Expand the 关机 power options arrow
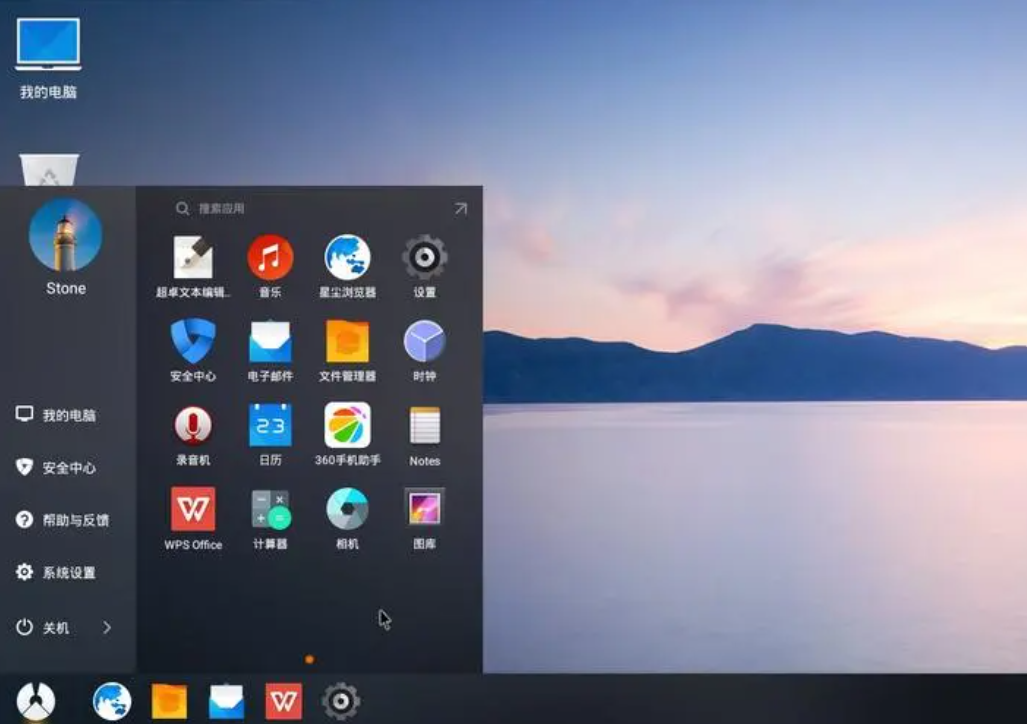This screenshot has height=724, width=1027. coord(107,628)
